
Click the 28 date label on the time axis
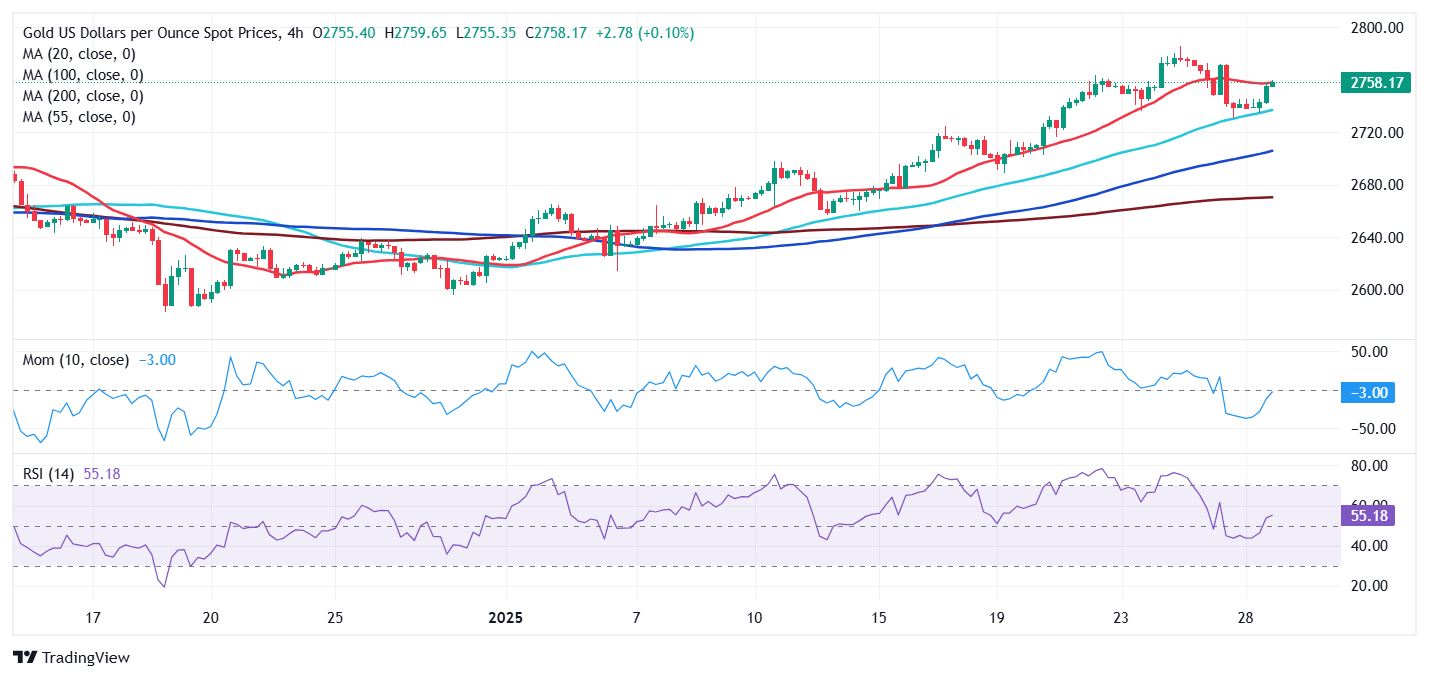click(x=1245, y=617)
